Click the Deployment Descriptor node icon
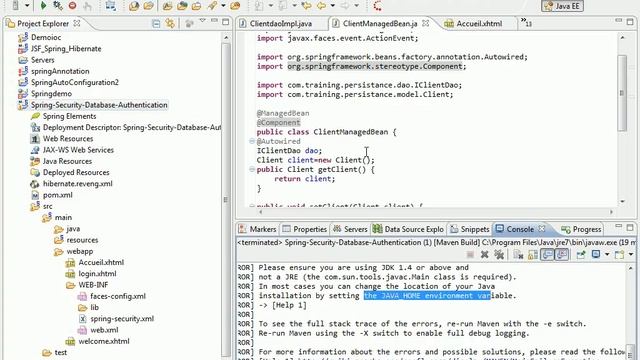This screenshot has height=360, width=640. click(x=36, y=127)
